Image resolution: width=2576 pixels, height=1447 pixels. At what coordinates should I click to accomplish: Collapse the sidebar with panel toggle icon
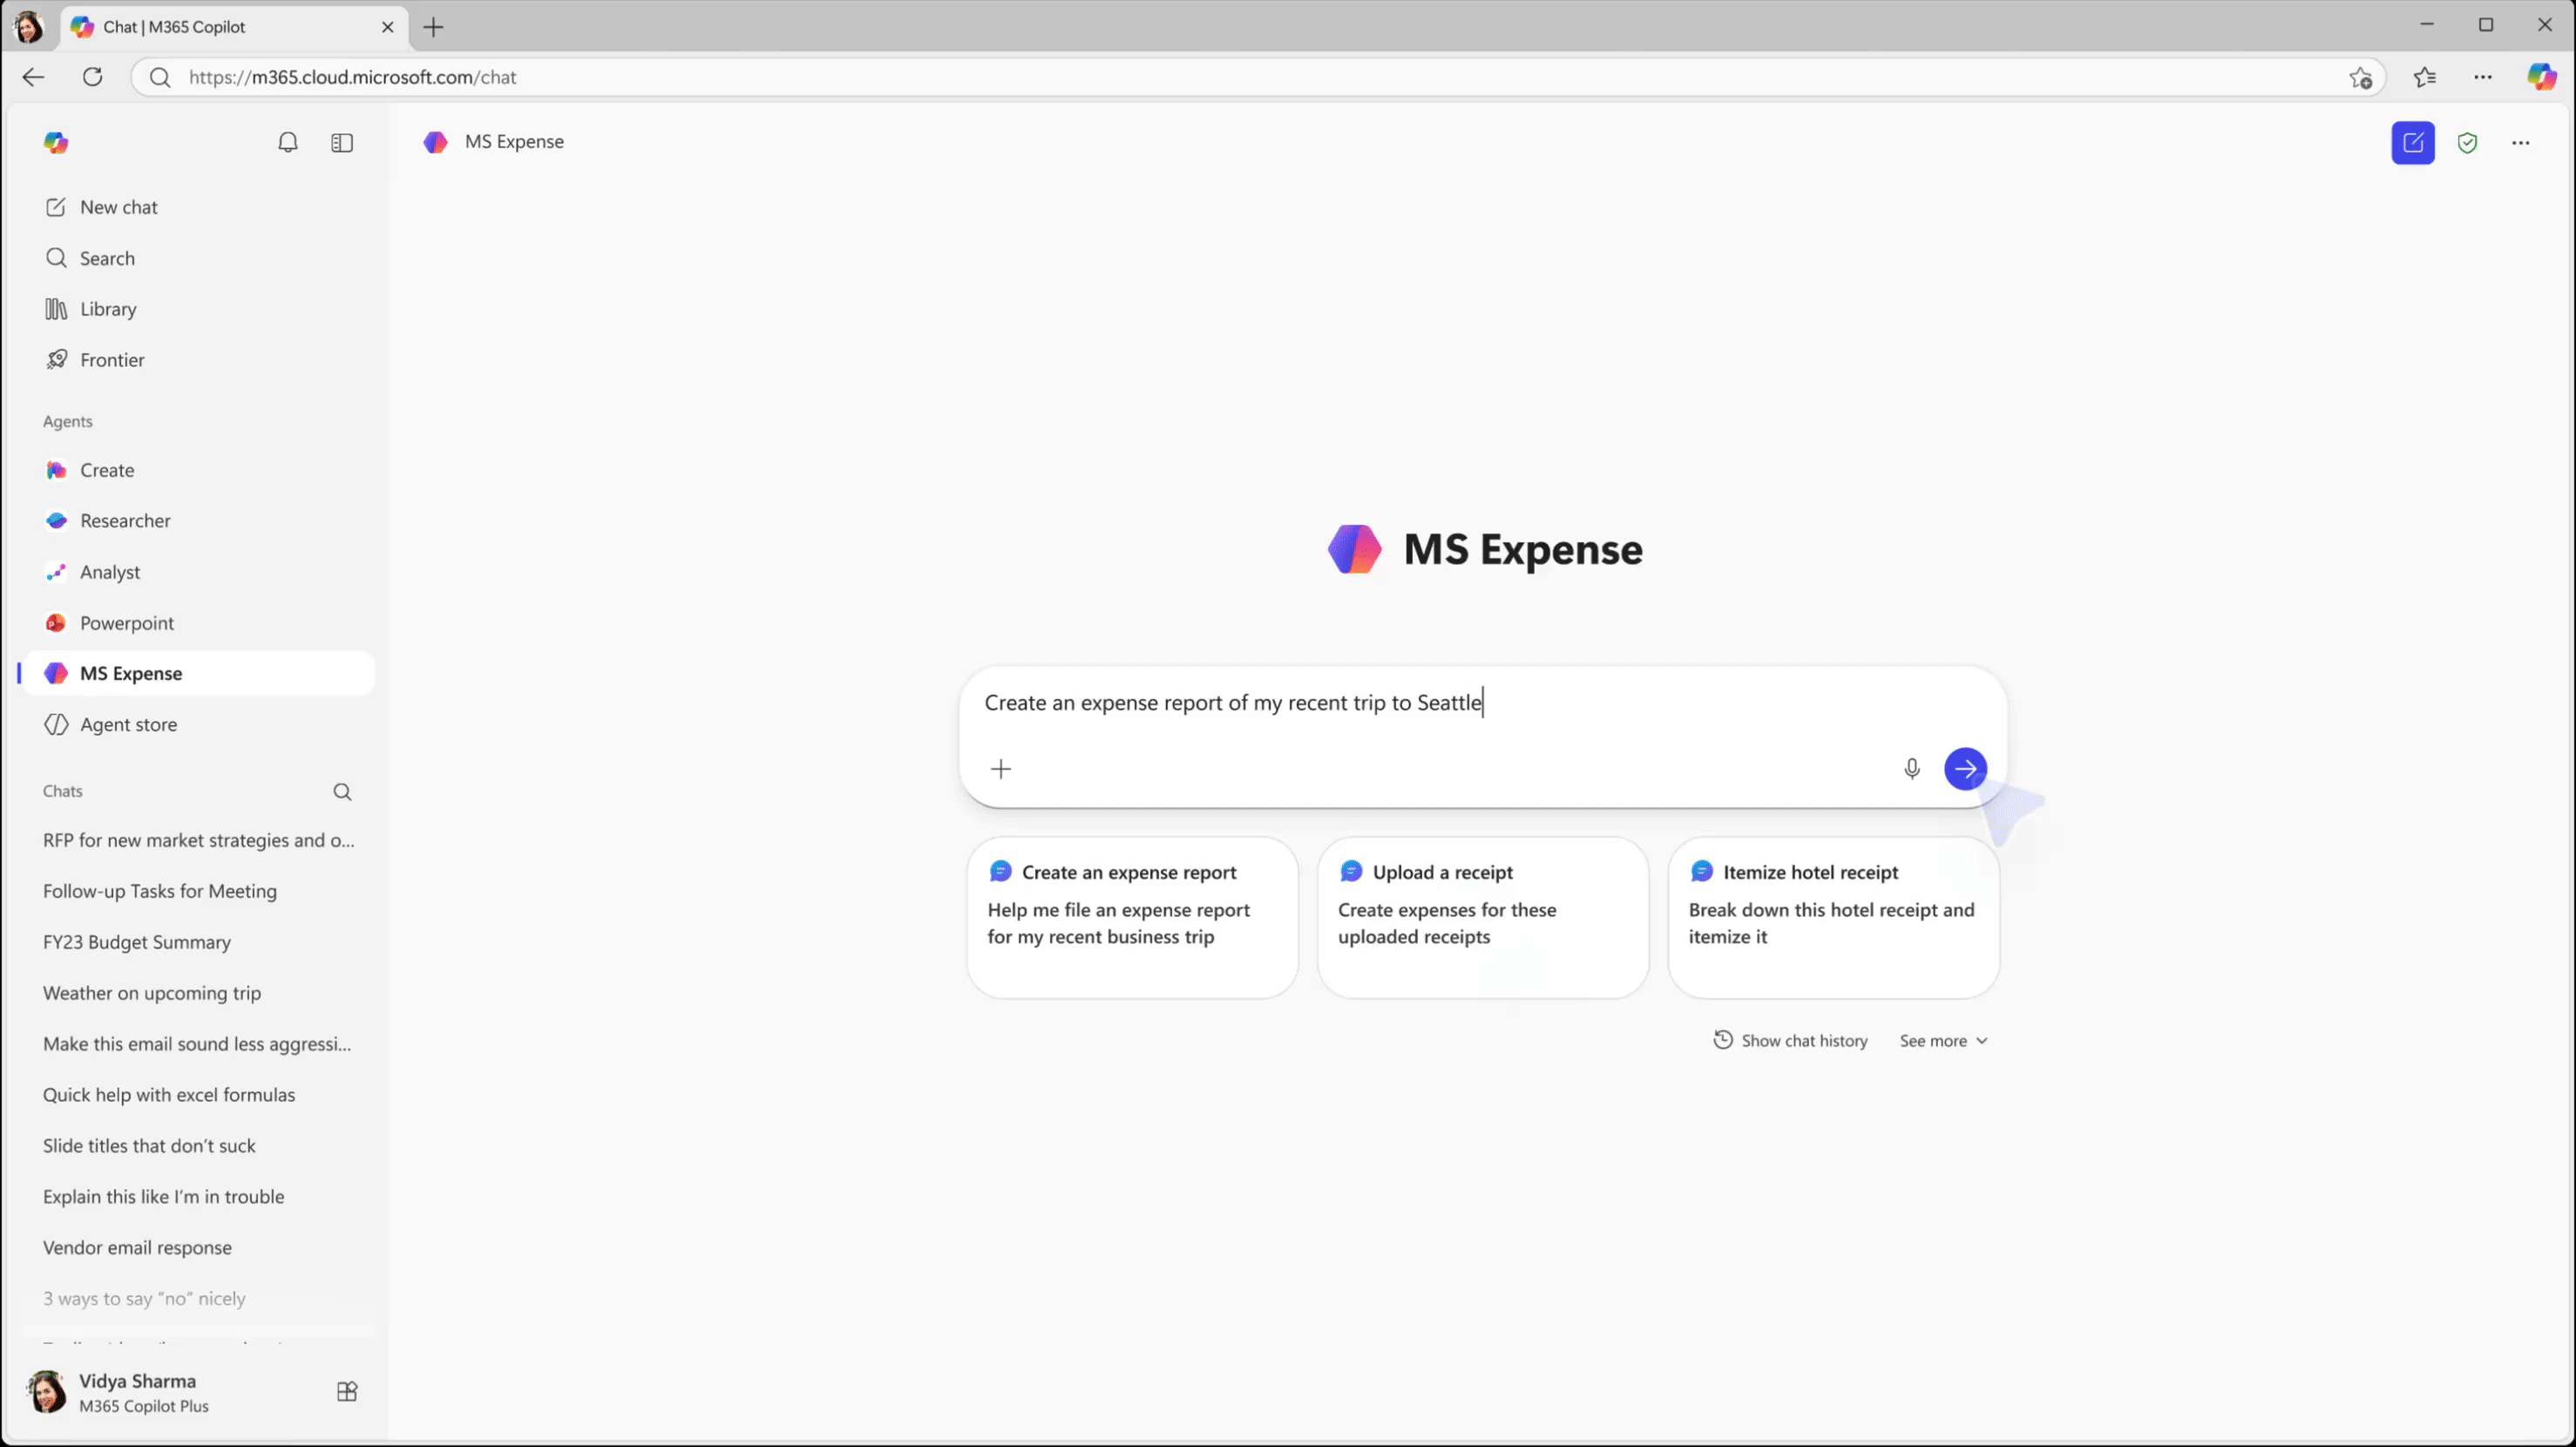pyautogui.click(x=342, y=143)
